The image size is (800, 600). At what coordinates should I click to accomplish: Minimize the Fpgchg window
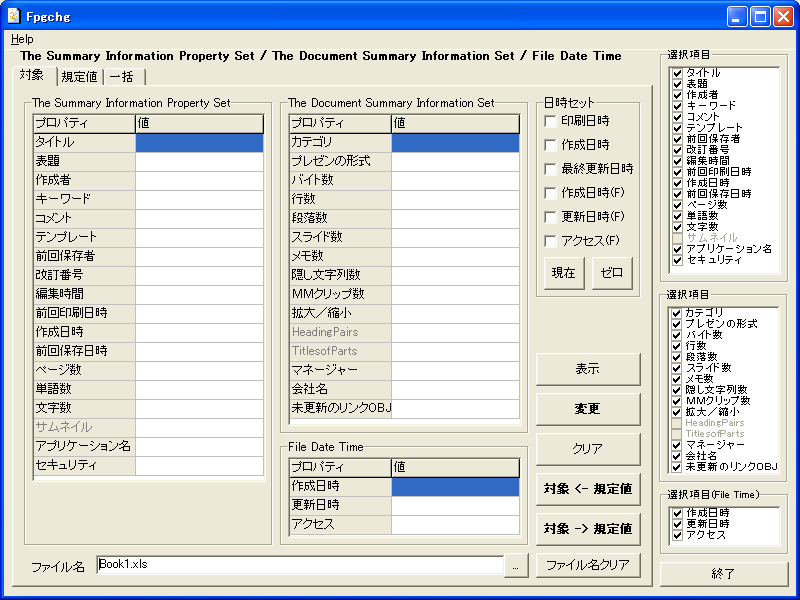pyautogui.click(x=737, y=17)
